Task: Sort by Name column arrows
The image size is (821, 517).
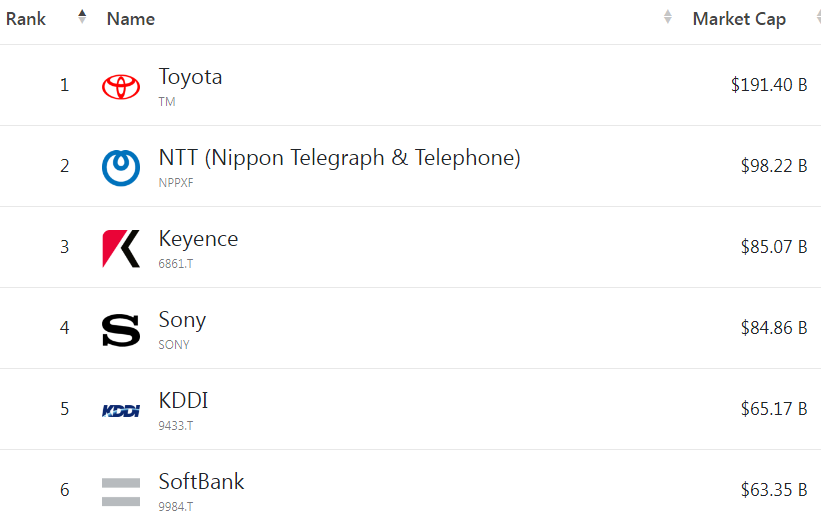Action: pyautogui.click(x=667, y=17)
